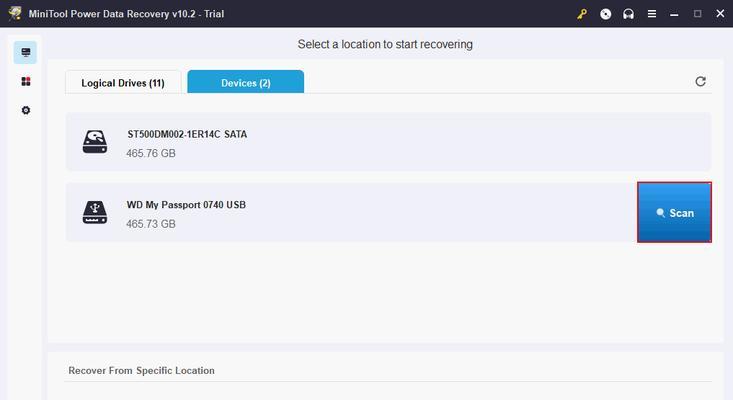Select the WD My Passport 0740 USB row
This screenshot has height=400, width=733.
coord(351,213)
